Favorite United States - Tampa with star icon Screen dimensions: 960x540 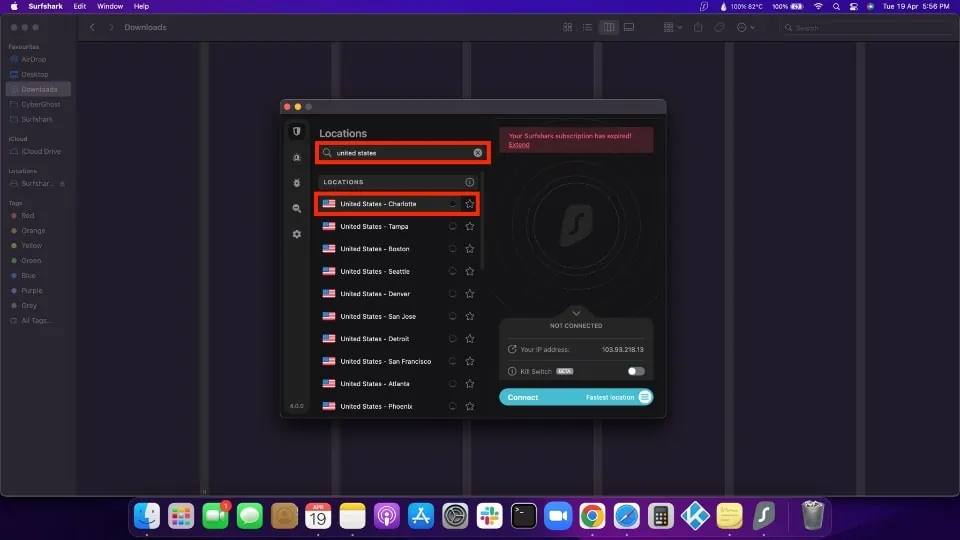click(x=470, y=227)
